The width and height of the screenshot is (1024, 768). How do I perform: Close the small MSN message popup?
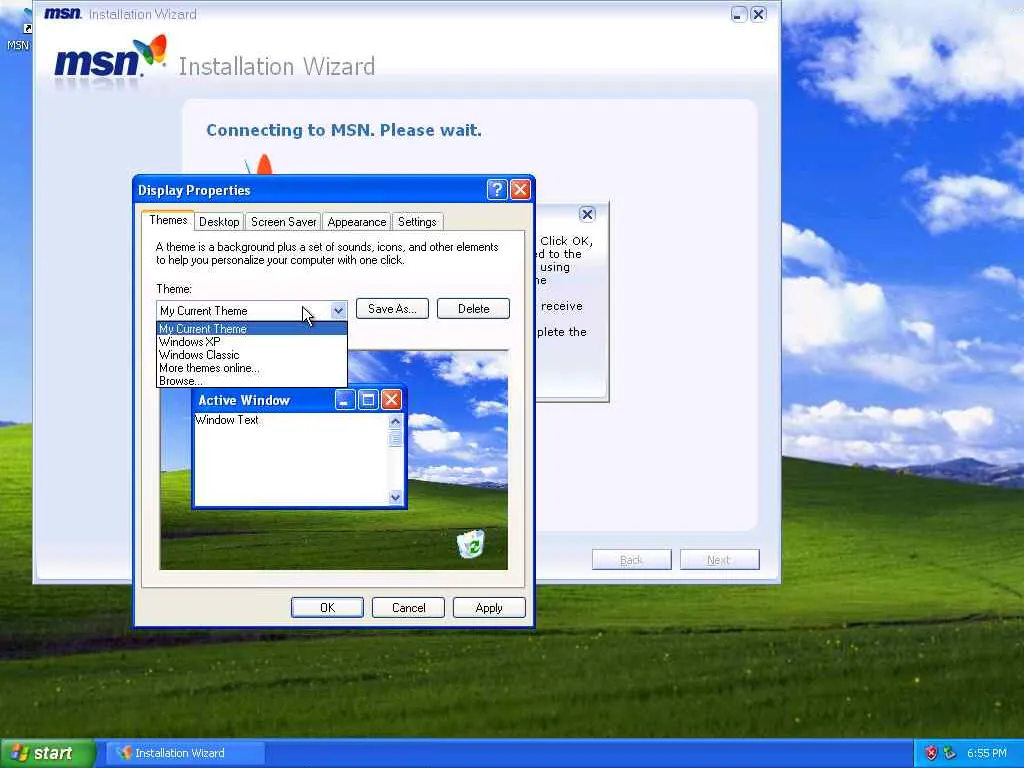click(x=587, y=214)
